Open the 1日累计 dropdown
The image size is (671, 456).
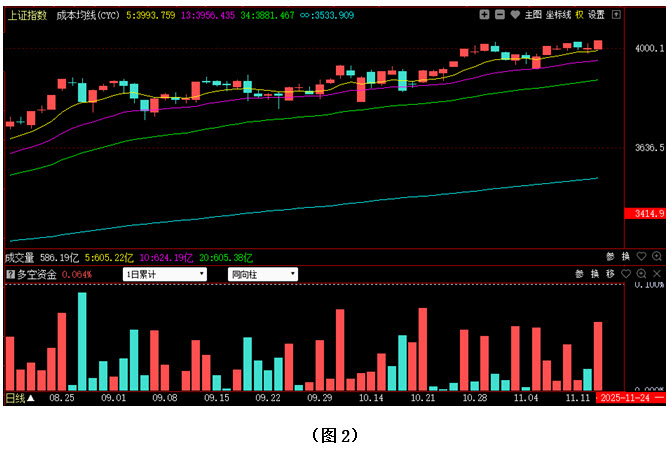[165, 274]
